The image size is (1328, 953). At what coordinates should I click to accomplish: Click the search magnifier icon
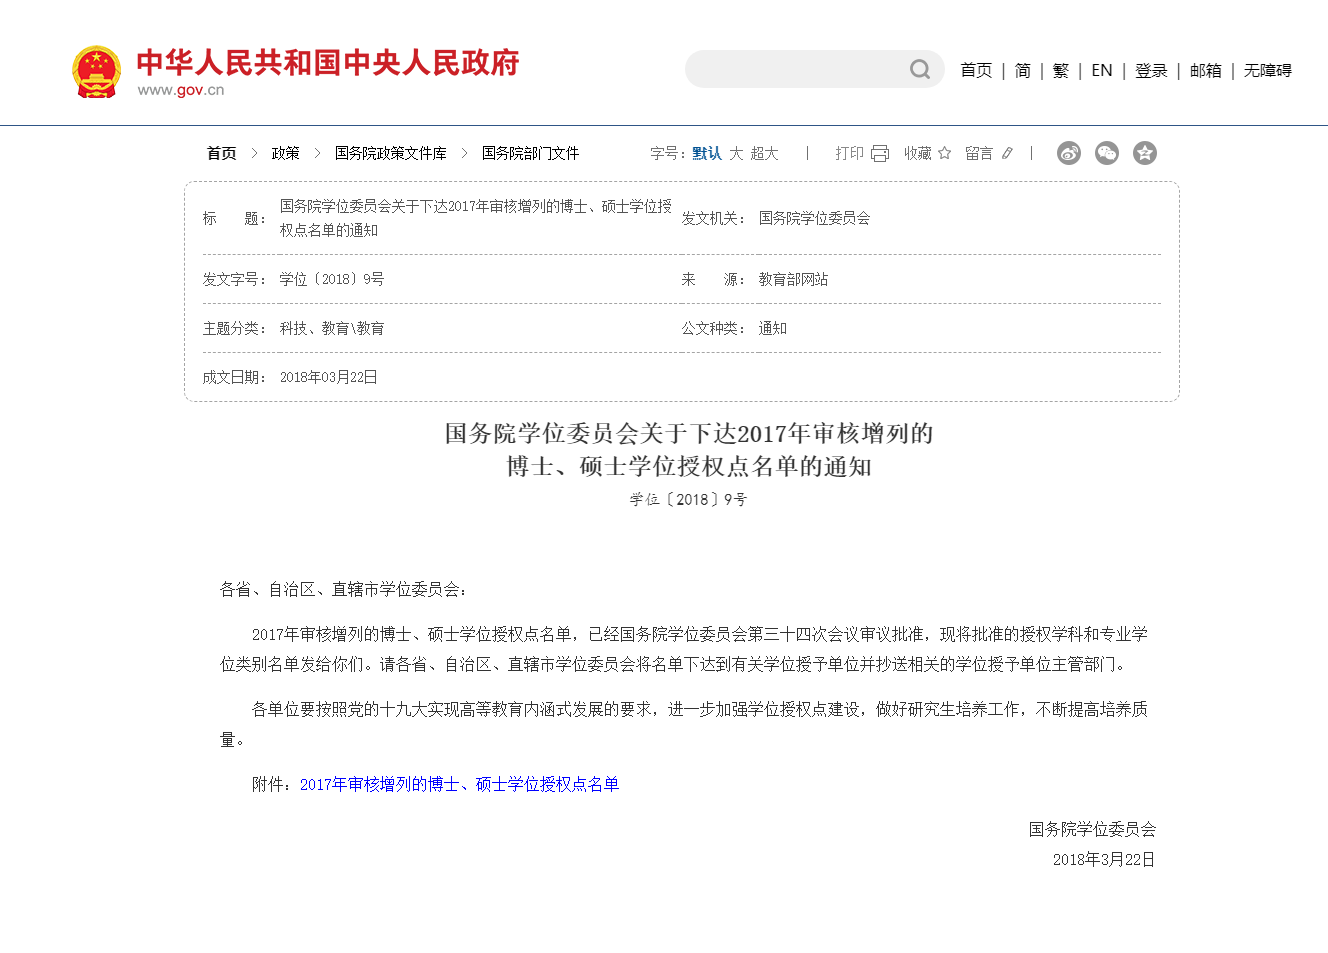[x=919, y=69]
